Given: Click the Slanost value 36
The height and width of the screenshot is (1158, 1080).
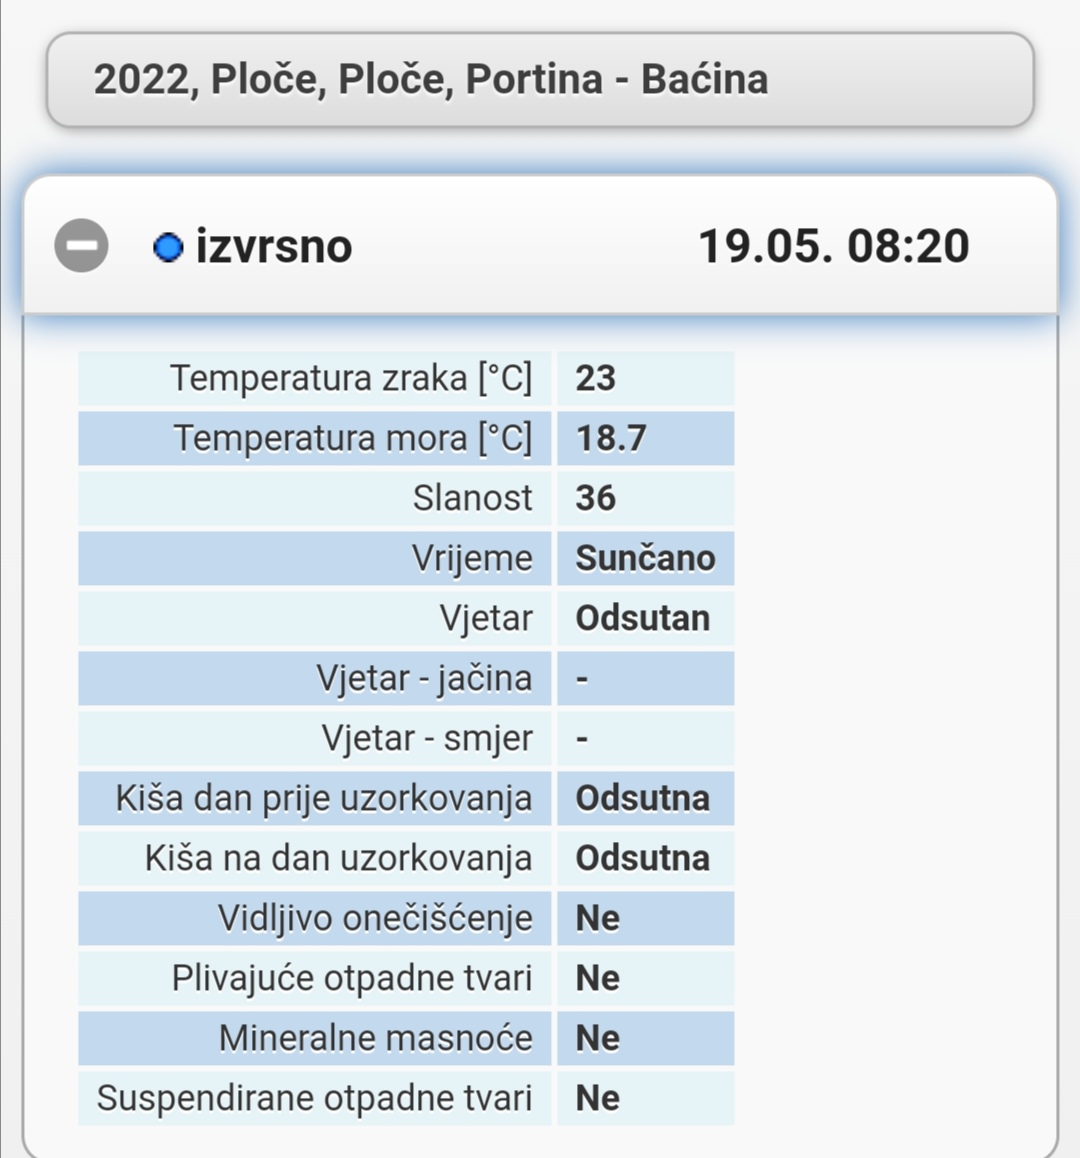Looking at the screenshot, I should pos(596,499).
